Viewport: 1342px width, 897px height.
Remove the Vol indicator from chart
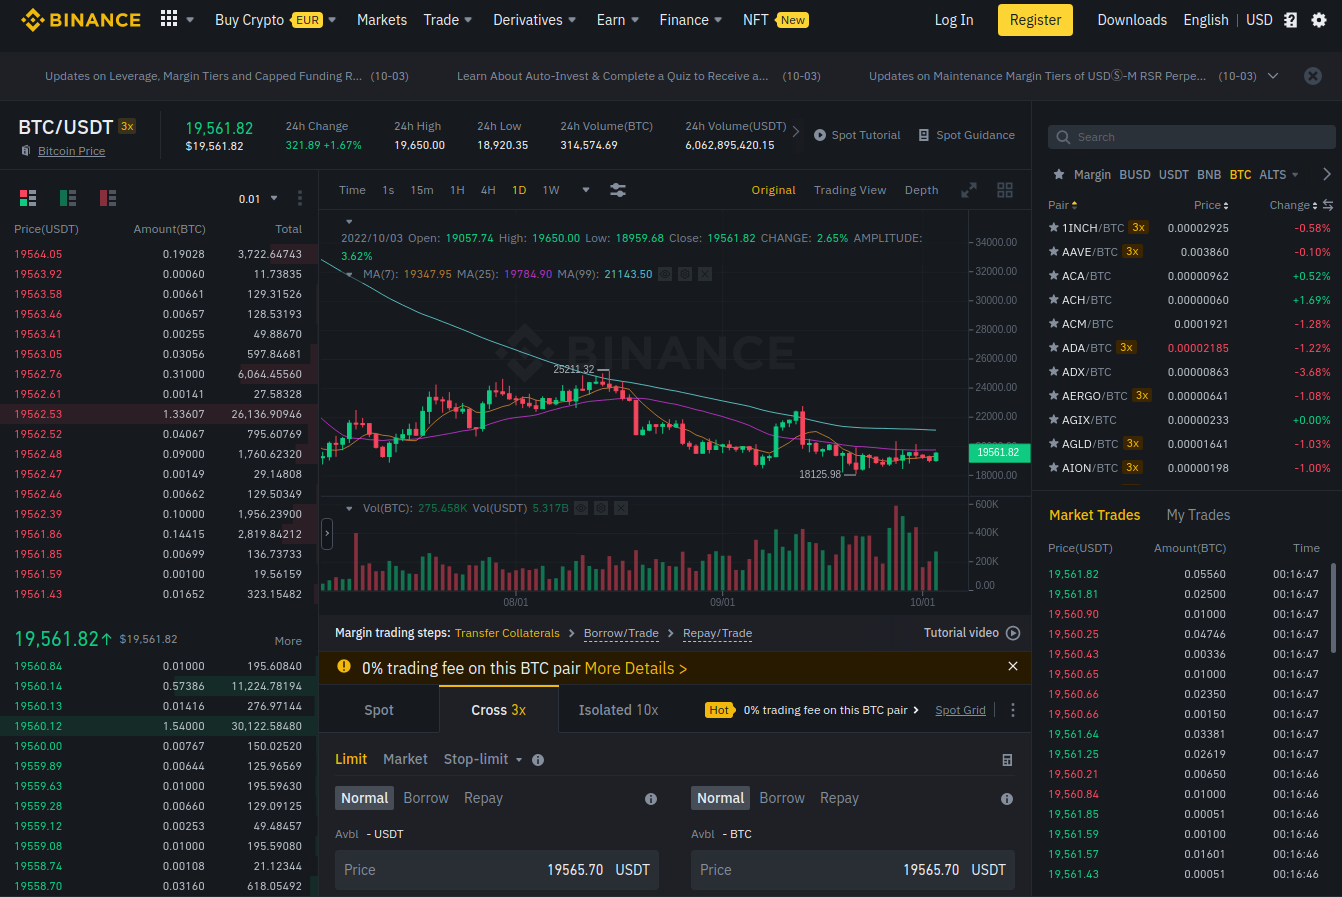pos(621,508)
